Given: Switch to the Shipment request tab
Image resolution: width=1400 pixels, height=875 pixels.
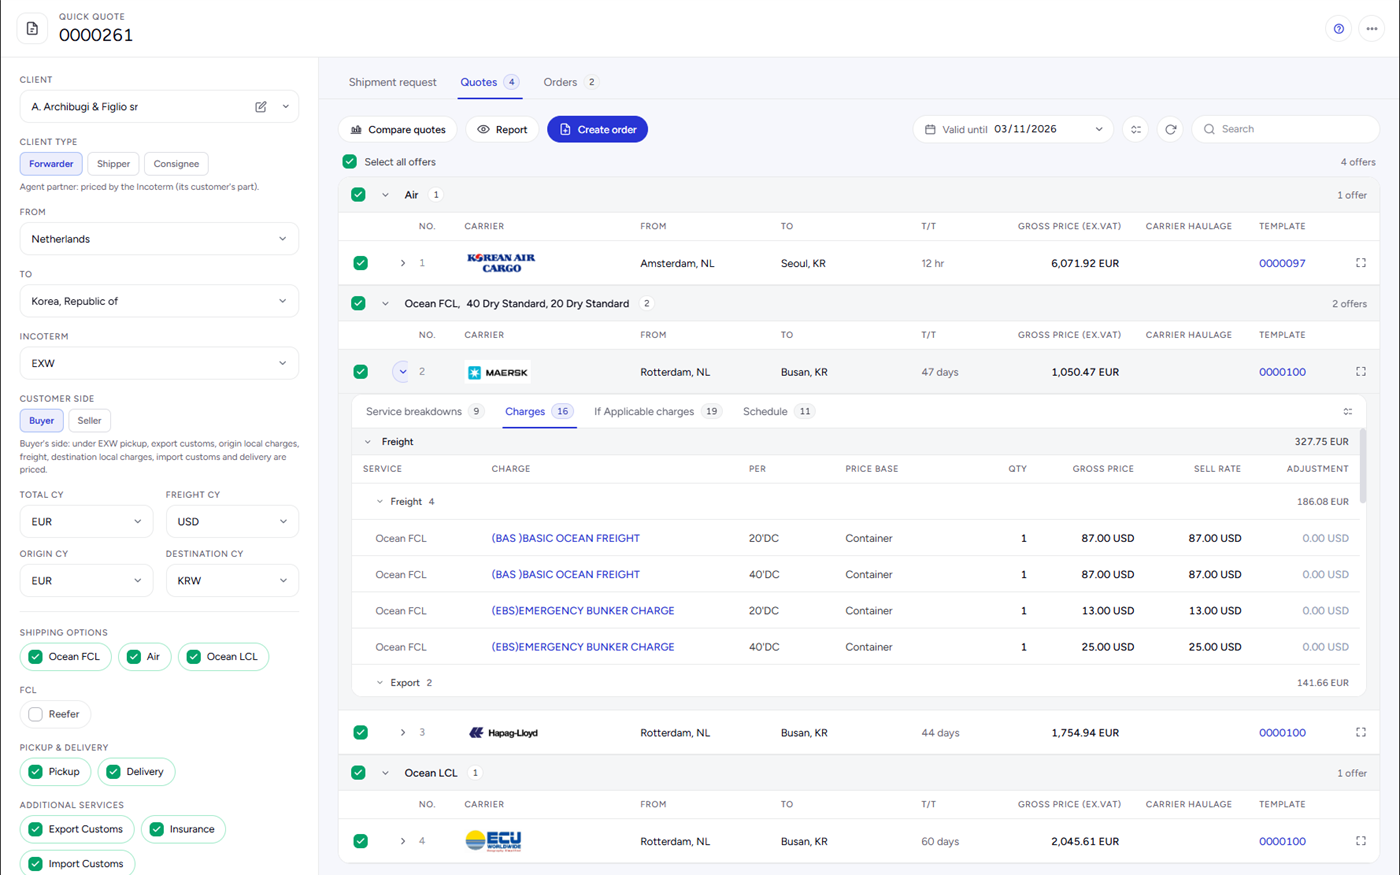Looking at the screenshot, I should [392, 82].
